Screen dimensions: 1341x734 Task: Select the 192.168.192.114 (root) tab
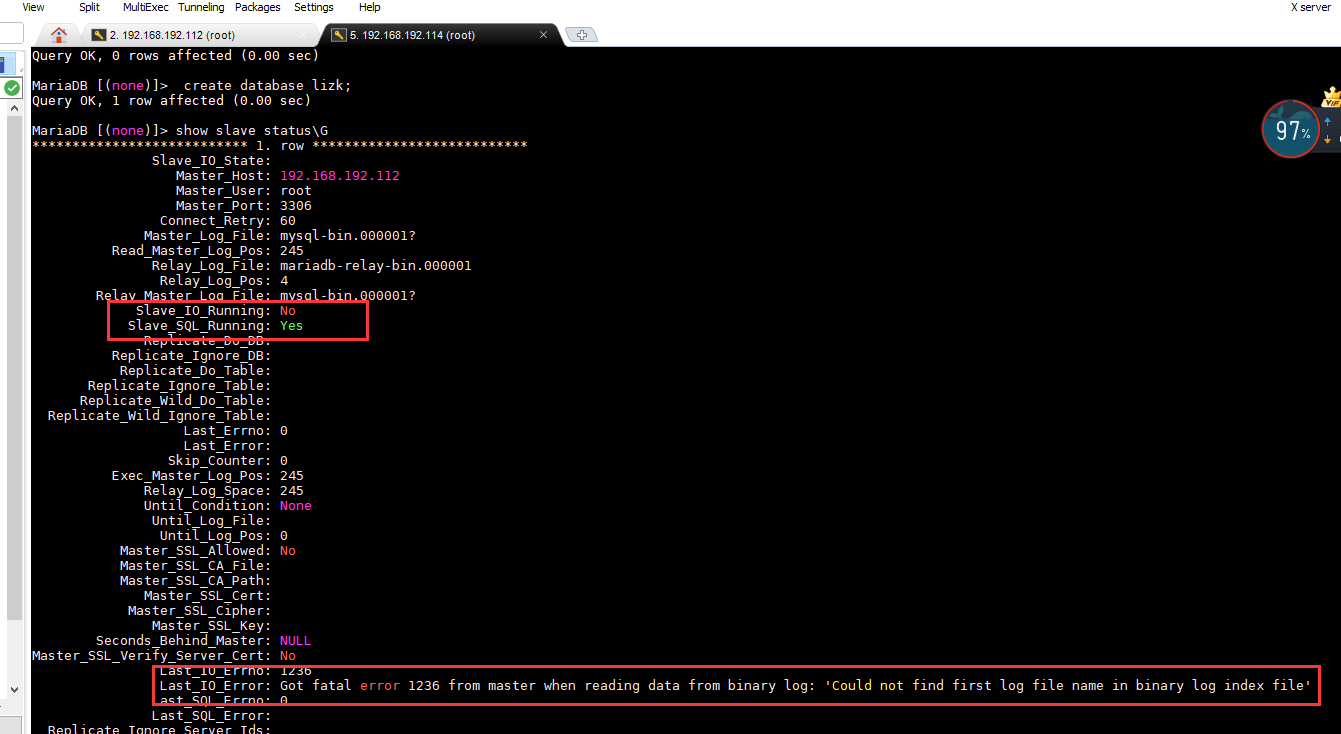pos(440,35)
